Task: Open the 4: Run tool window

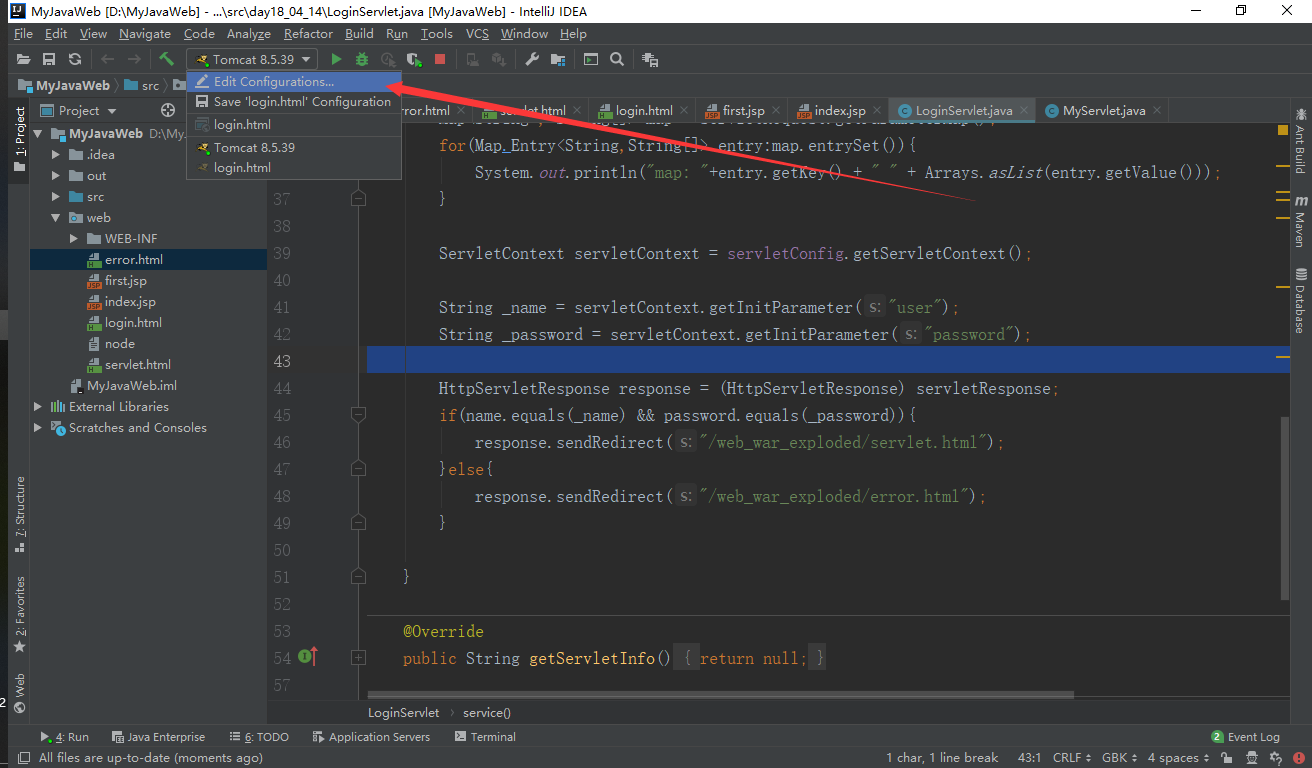Action: (64, 737)
